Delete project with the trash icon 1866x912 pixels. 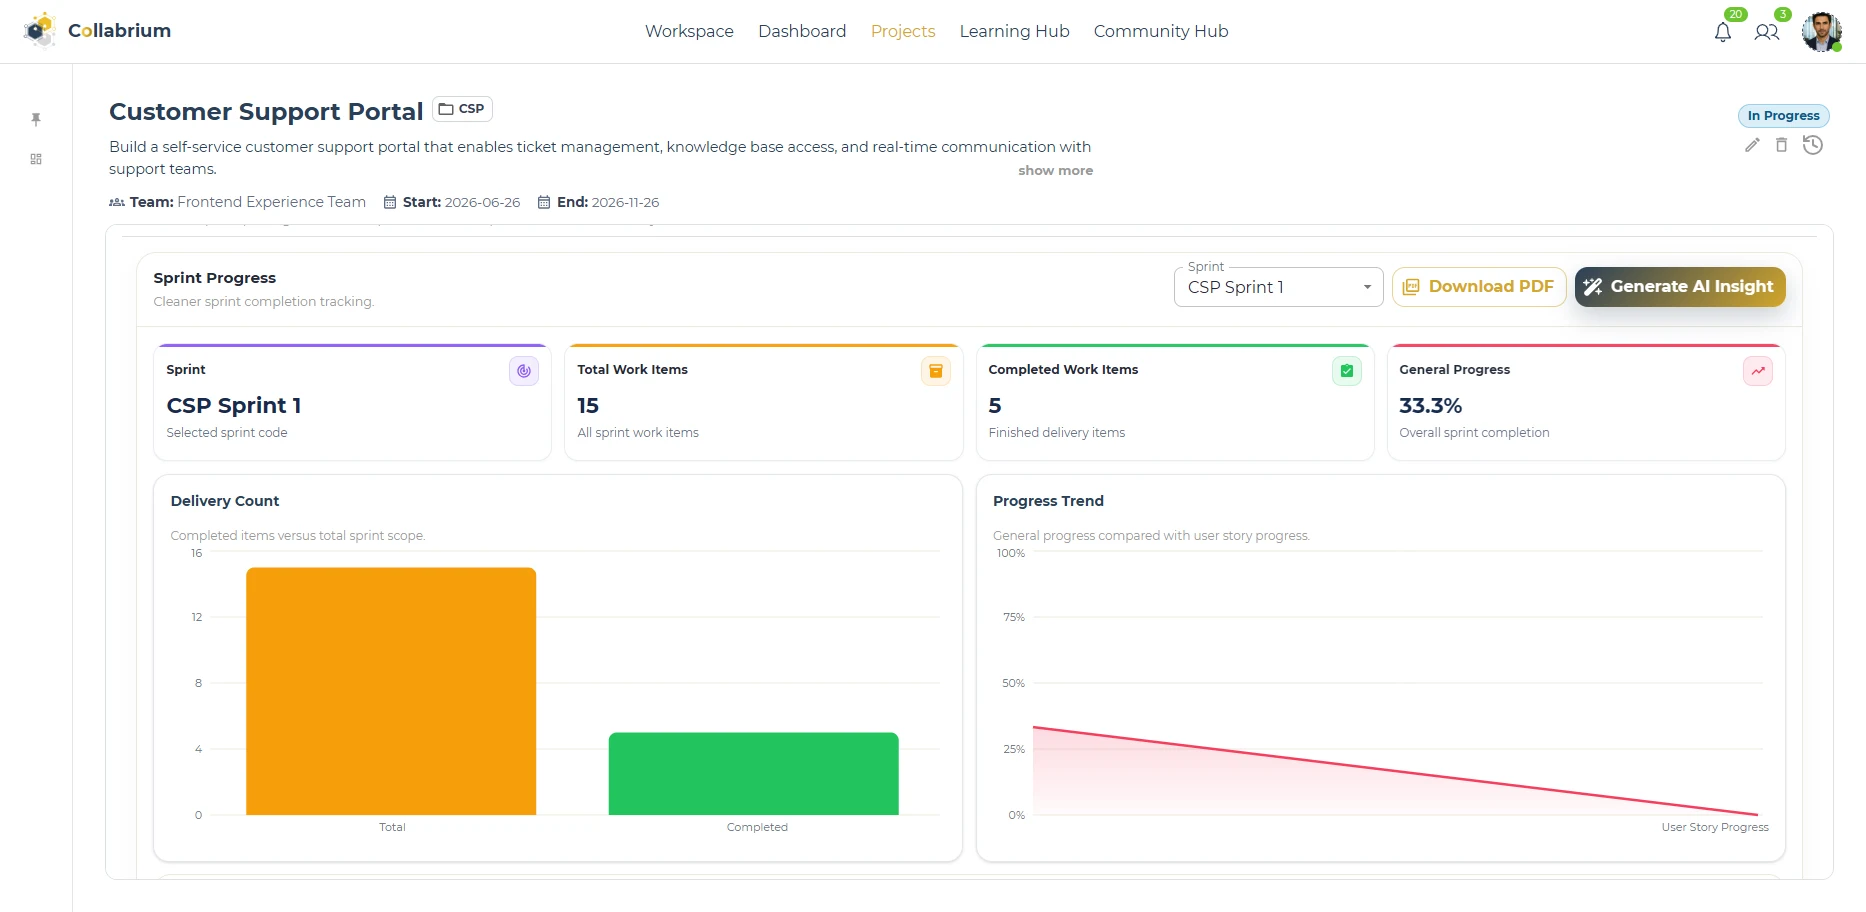(1781, 145)
